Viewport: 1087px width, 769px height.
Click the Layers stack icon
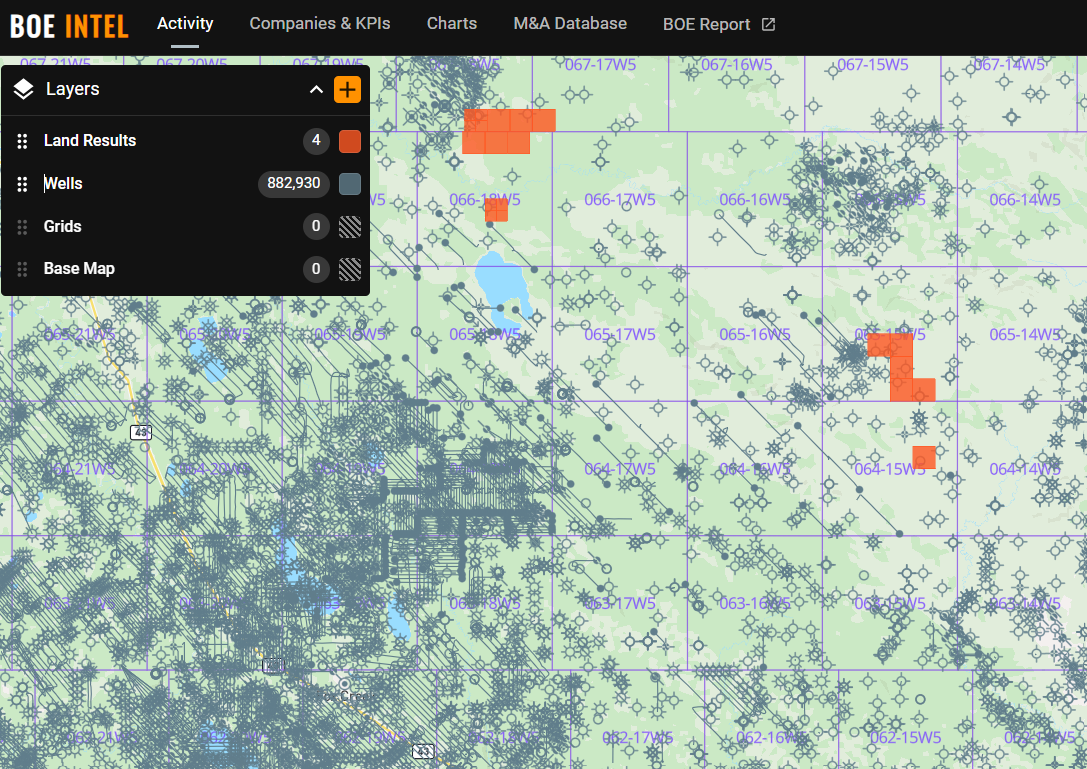24,89
